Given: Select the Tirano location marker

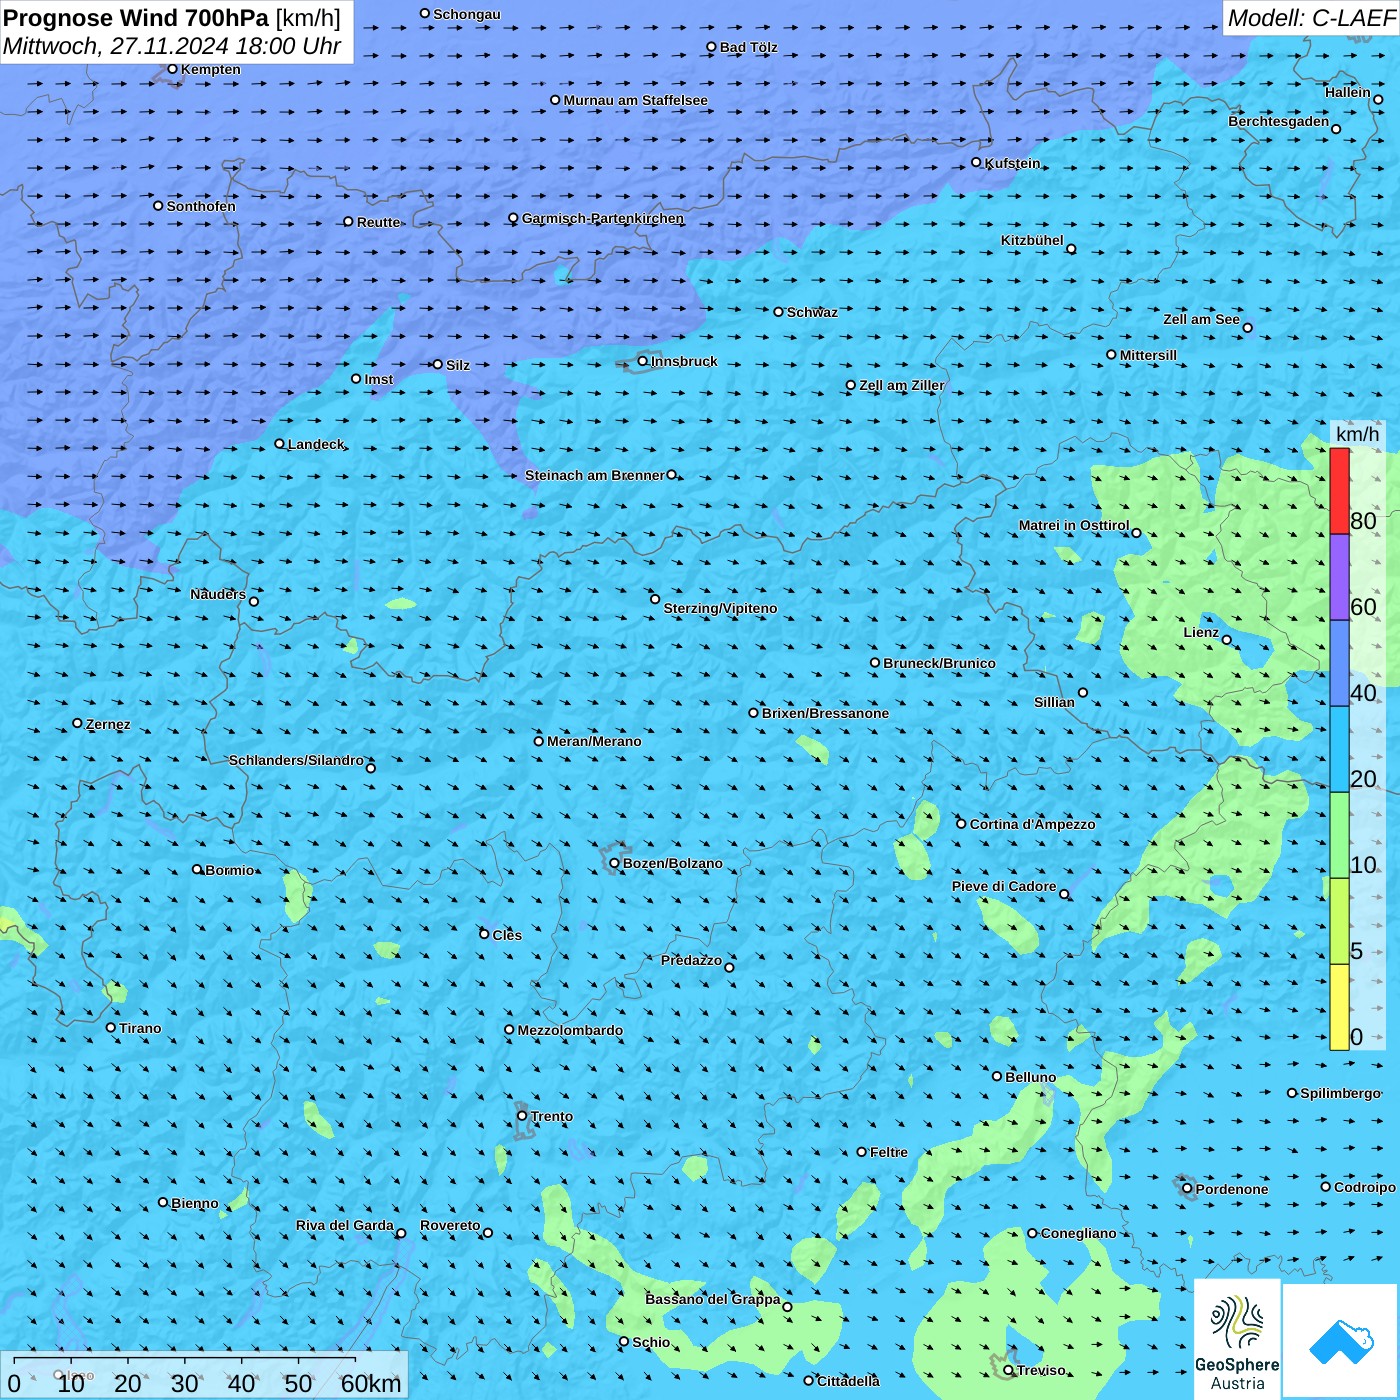Looking at the screenshot, I should (111, 1027).
